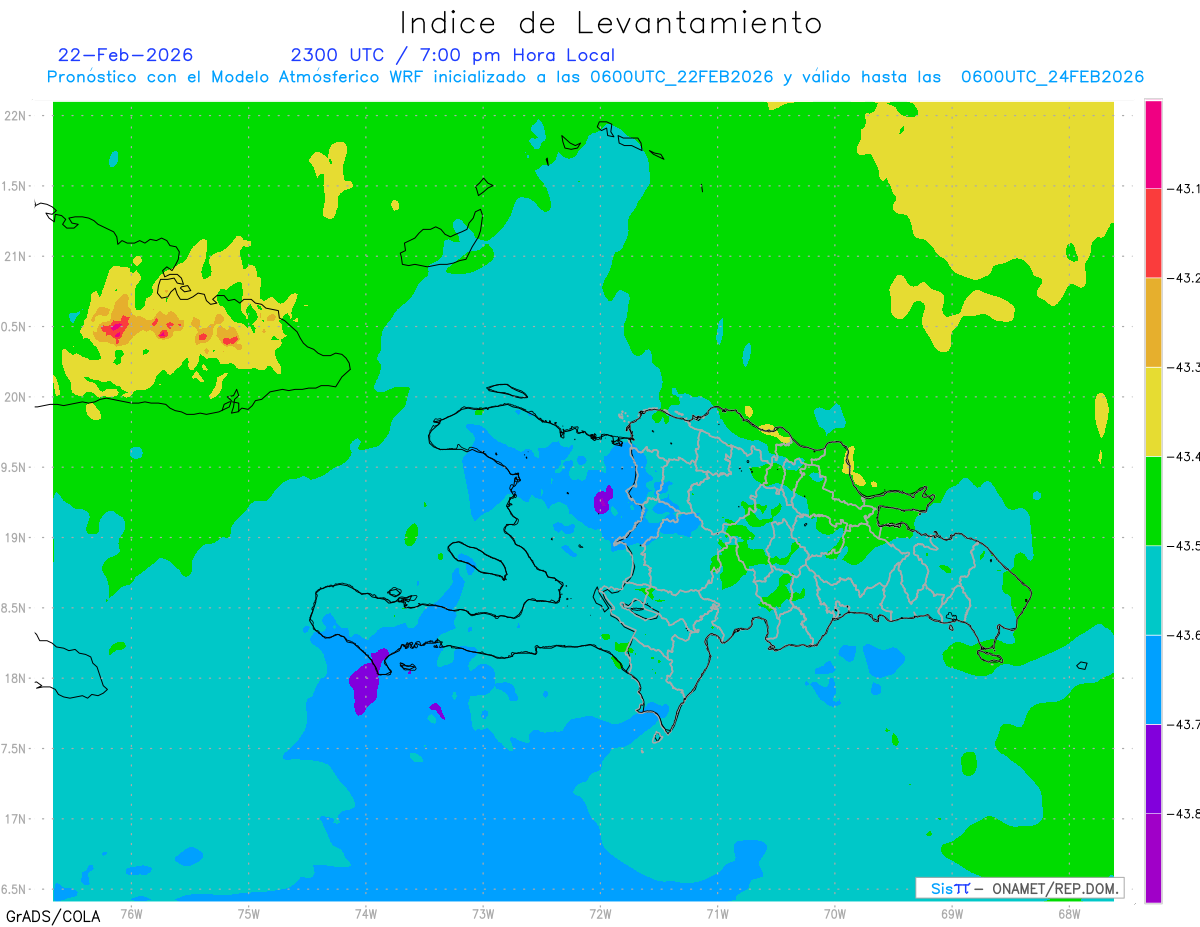This screenshot has height=927, width=1200.
Task: Click the 69W longitude axis label
Action: click(x=952, y=912)
